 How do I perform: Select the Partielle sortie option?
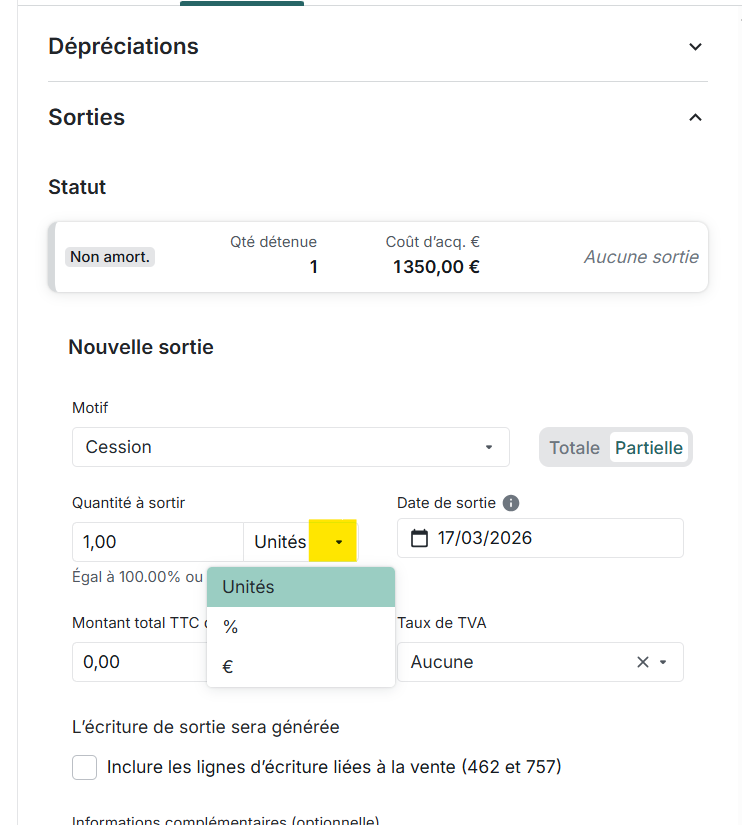[649, 447]
